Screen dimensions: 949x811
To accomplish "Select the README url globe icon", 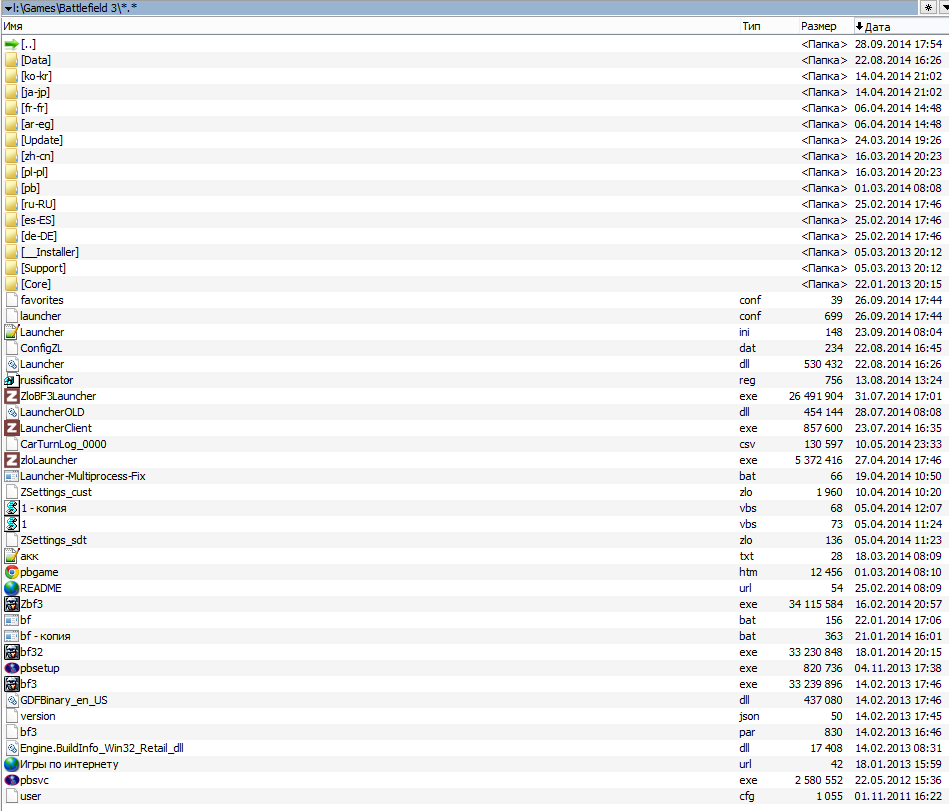I will pos(11,588).
